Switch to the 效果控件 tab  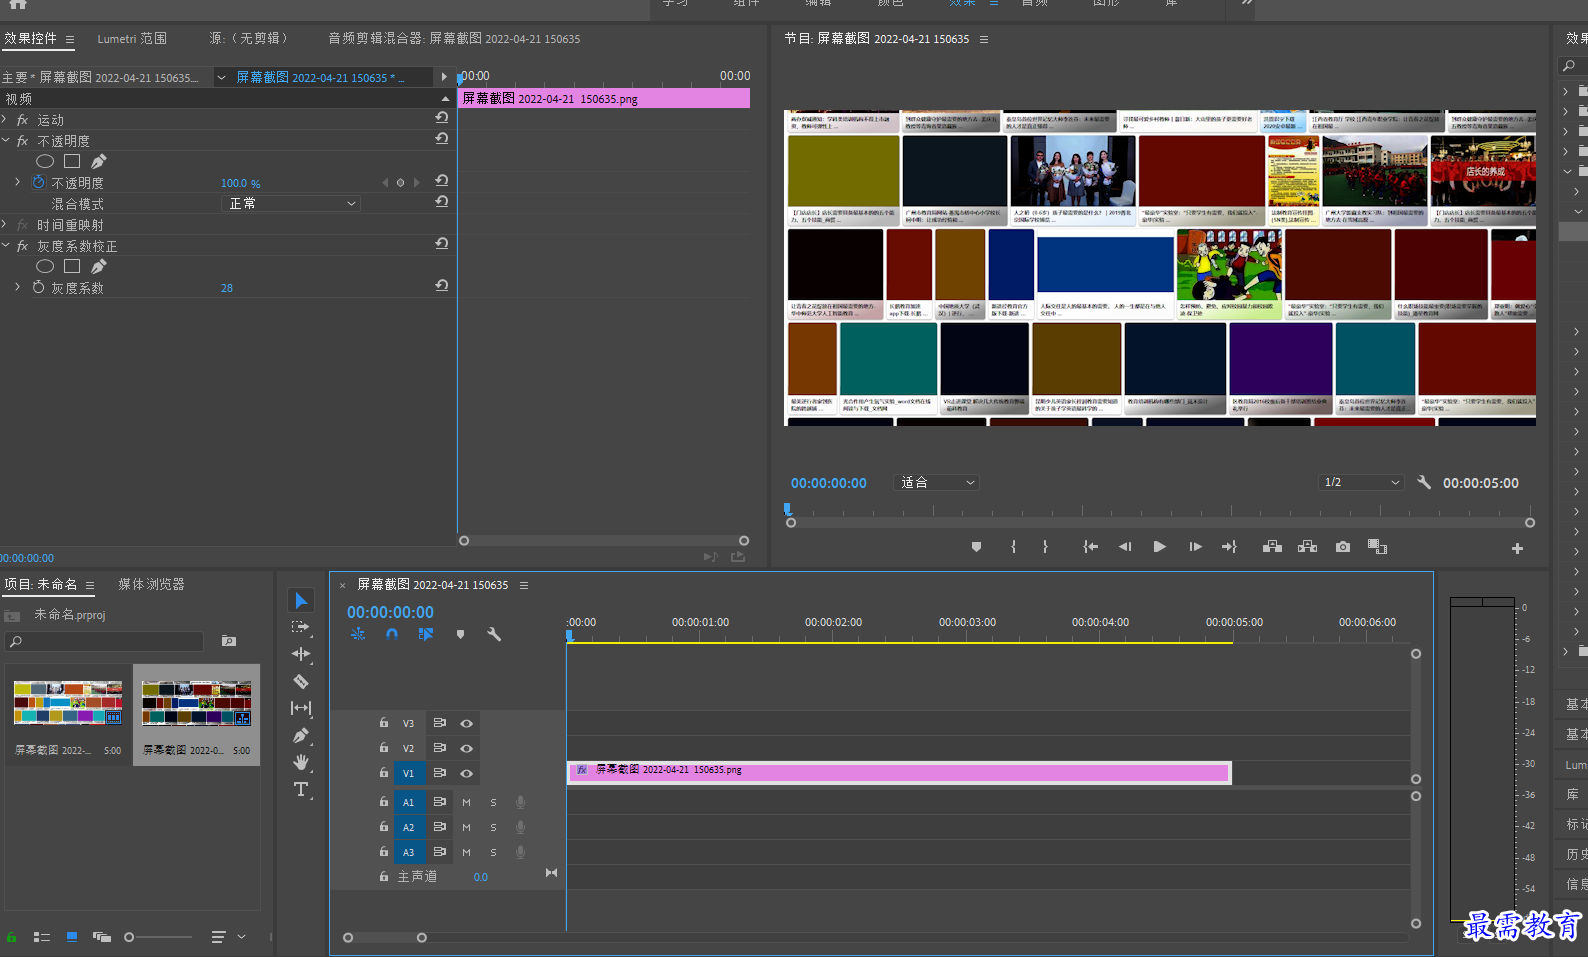point(30,38)
